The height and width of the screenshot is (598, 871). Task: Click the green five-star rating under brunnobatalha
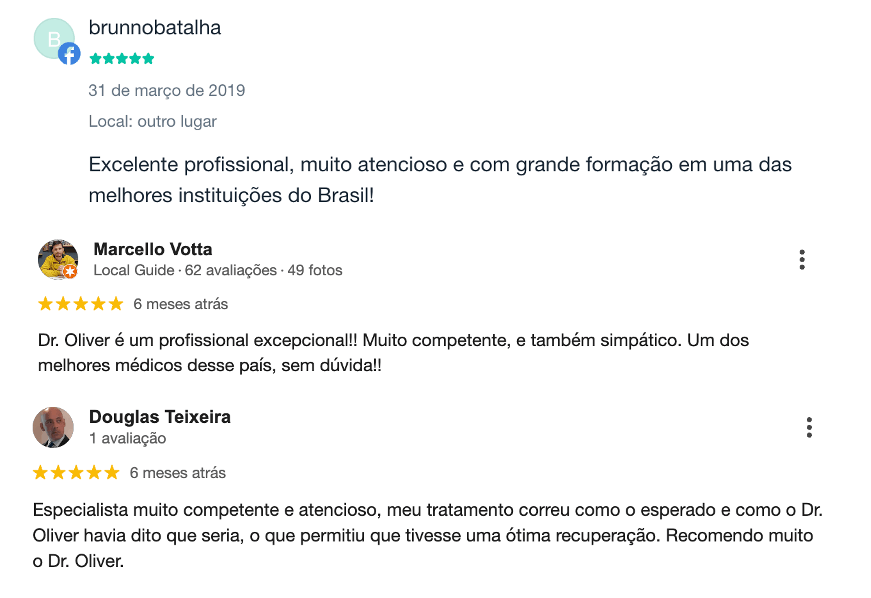pyautogui.click(x=122, y=58)
